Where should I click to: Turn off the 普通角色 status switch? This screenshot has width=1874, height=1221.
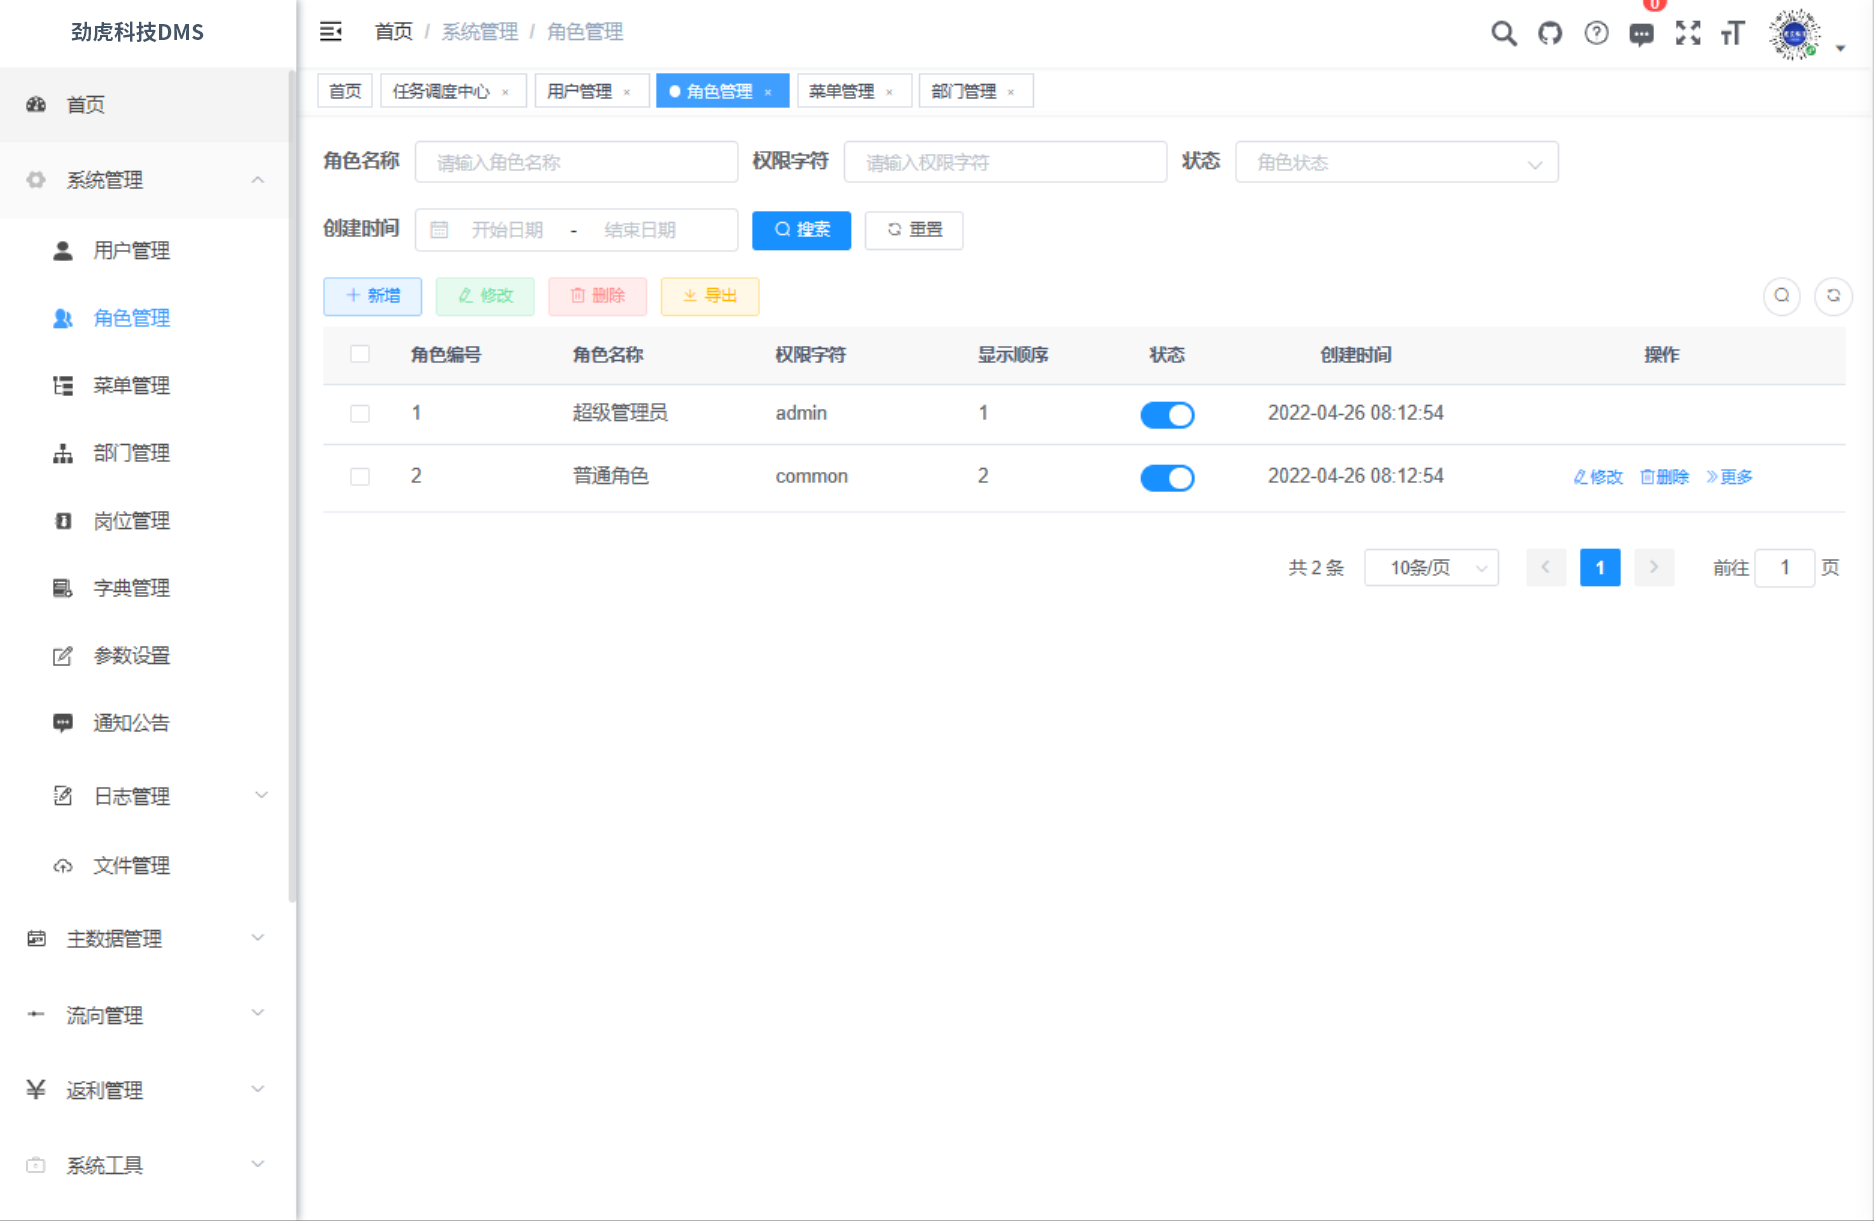click(1167, 477)
